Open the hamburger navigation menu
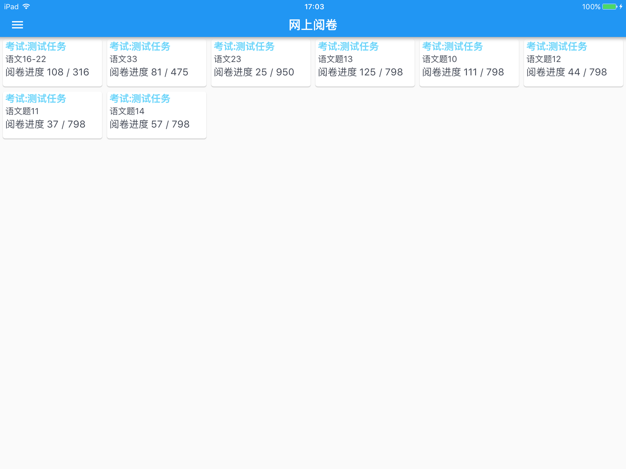Screen dimensions: 626x469 17,25
